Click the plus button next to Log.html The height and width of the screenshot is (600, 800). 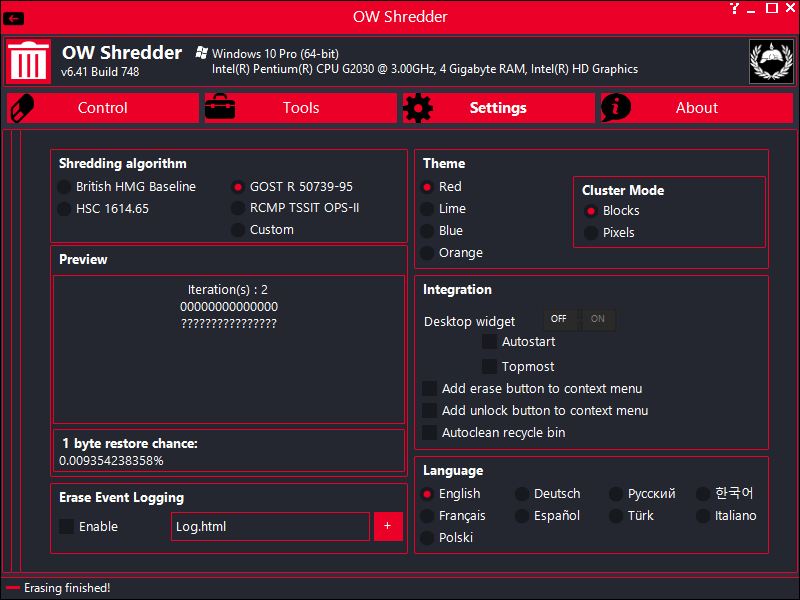coord(388,527)
